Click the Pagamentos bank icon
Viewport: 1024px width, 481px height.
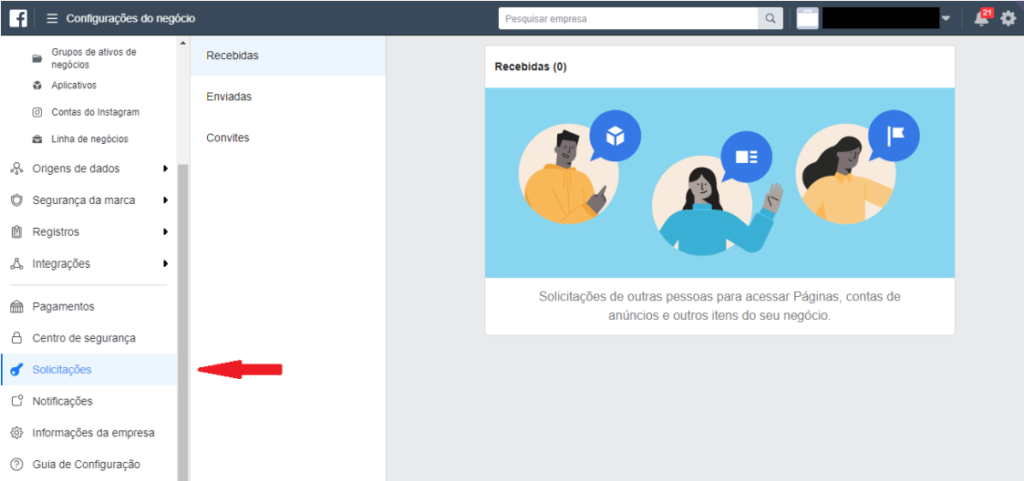tap(16, 306)
